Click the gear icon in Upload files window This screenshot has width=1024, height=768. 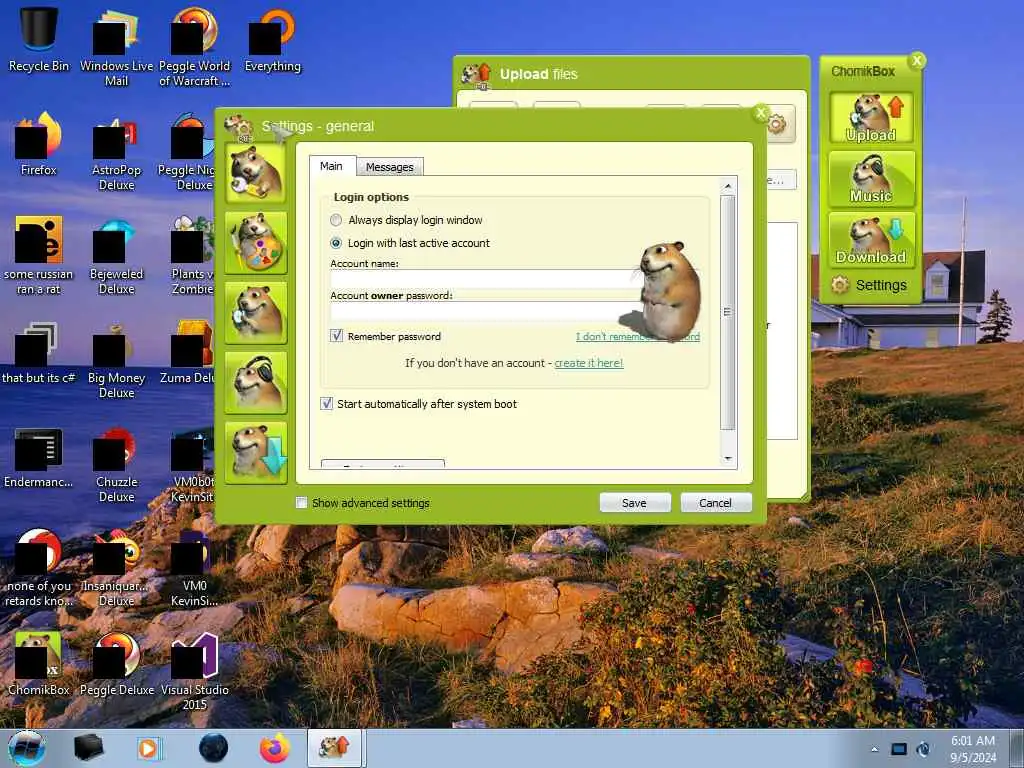click(x=777, y=123)
